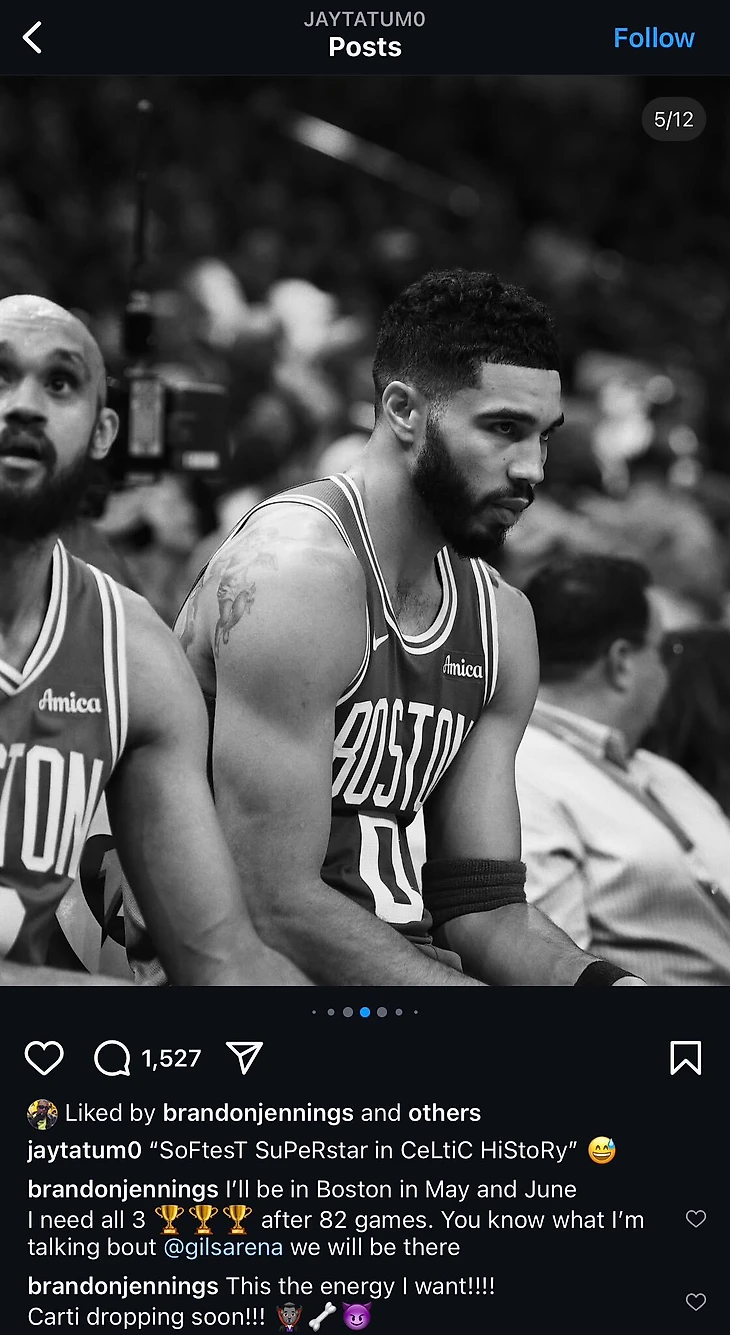Image resolution: width=730 pixels, height=1335 pixels.
Task: Tap the 'Carti dropping soon!!!' comment text
Action: [x=147, y=1317]
